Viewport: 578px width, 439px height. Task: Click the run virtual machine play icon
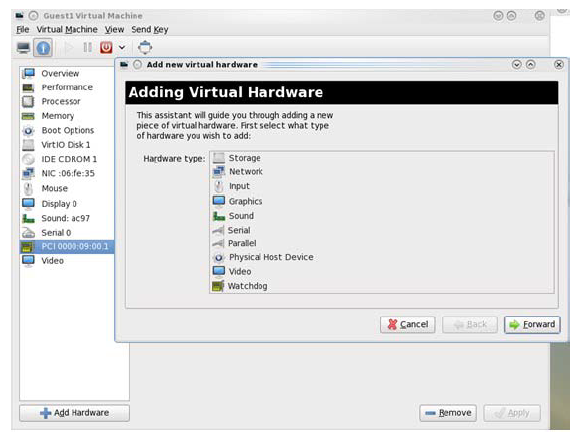click(69, 48)
